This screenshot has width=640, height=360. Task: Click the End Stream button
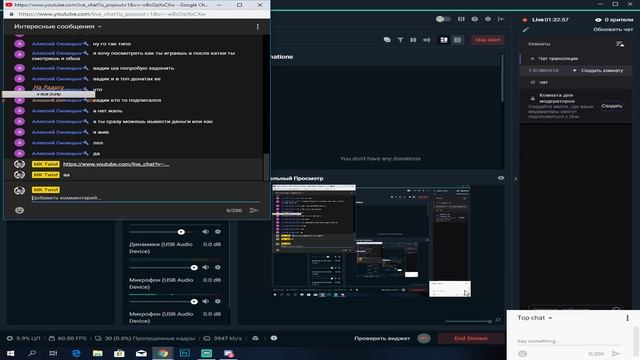(x=471, y=338)
